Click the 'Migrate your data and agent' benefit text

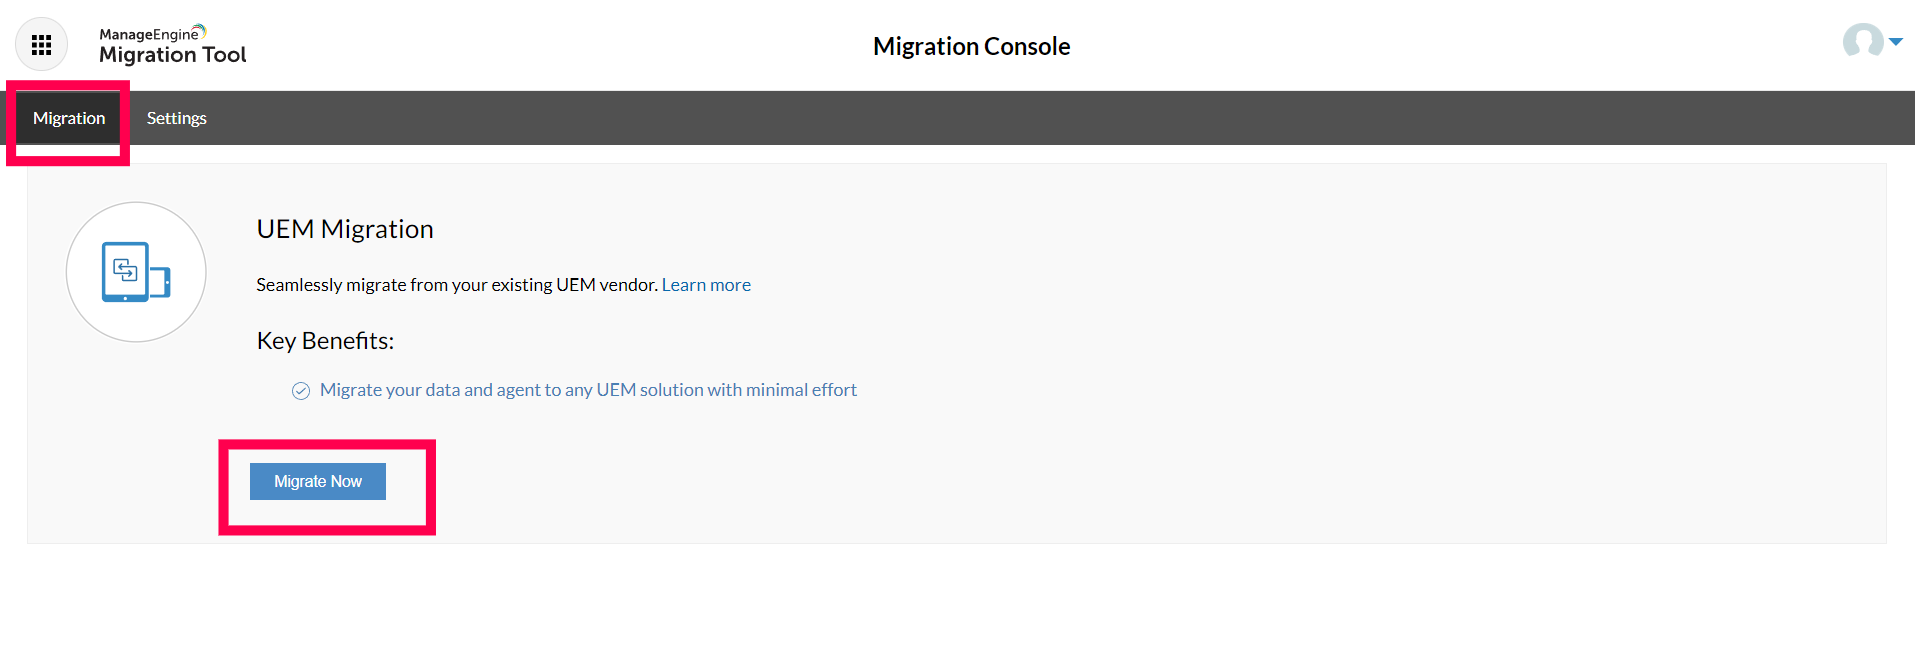[x=588, y=390]
